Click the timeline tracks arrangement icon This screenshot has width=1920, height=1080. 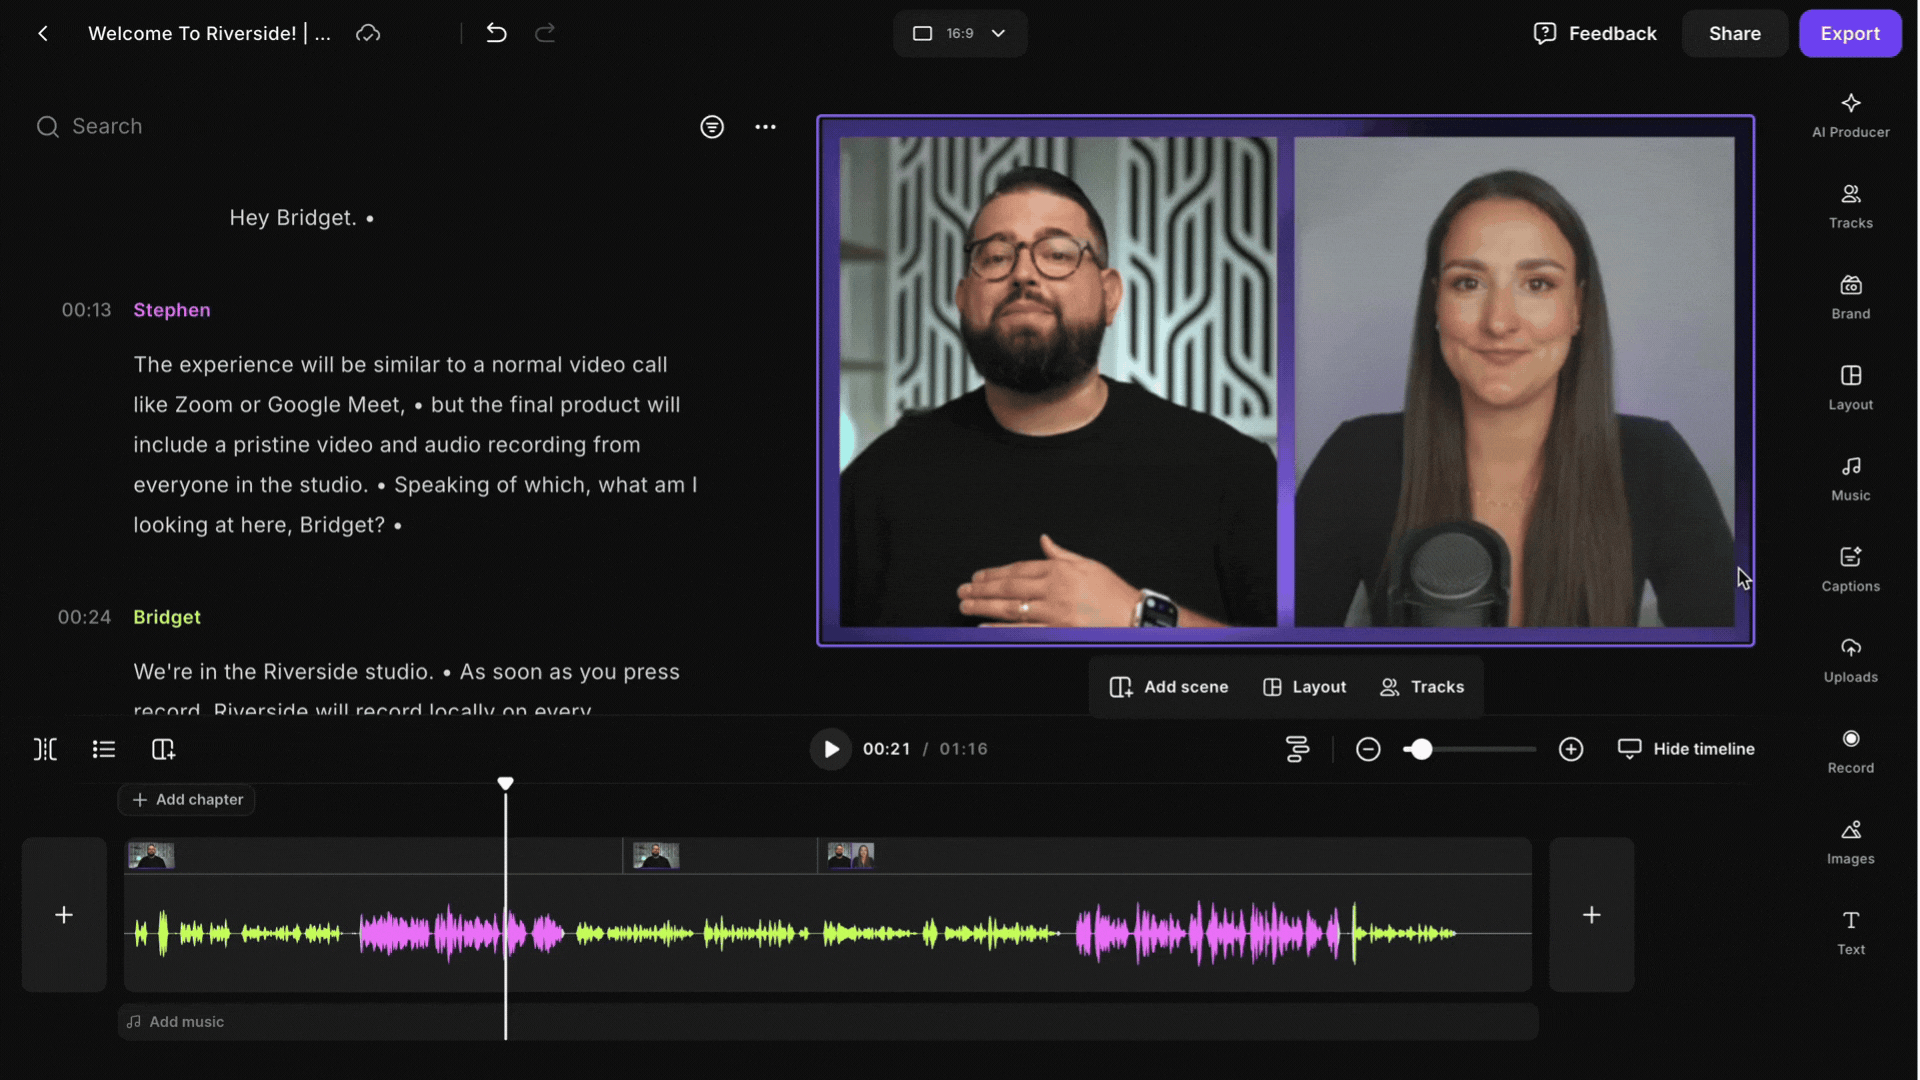pos(1297,749)
